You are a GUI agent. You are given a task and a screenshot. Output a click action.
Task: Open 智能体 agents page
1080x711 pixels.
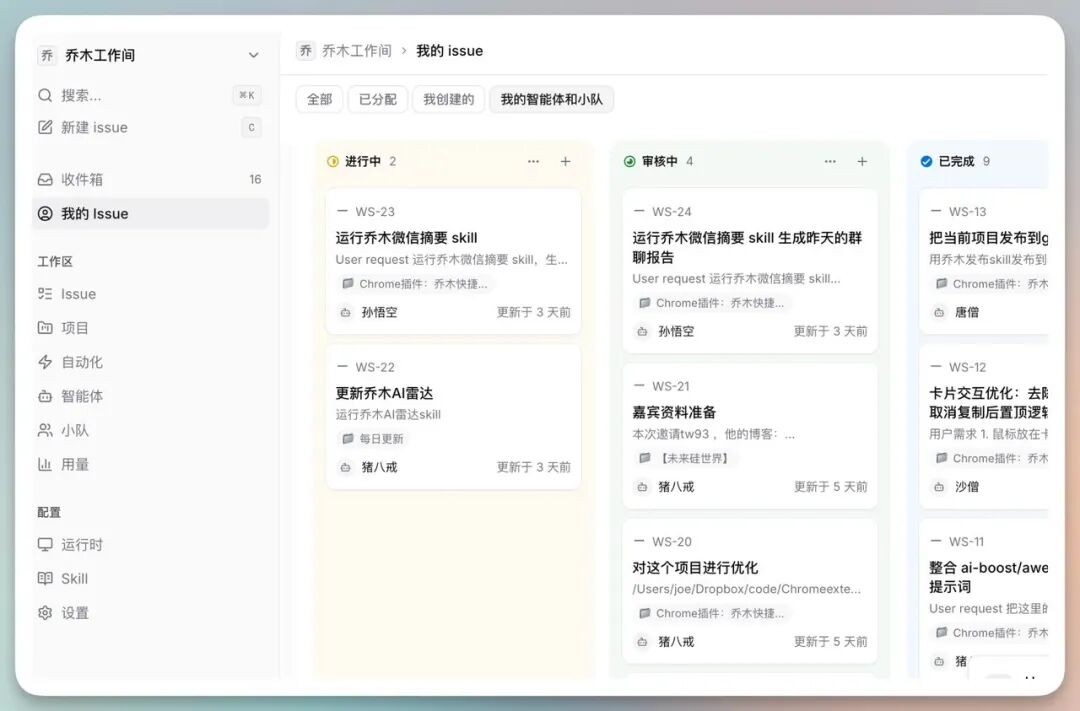pyautogui.click(x=150, y=396)
